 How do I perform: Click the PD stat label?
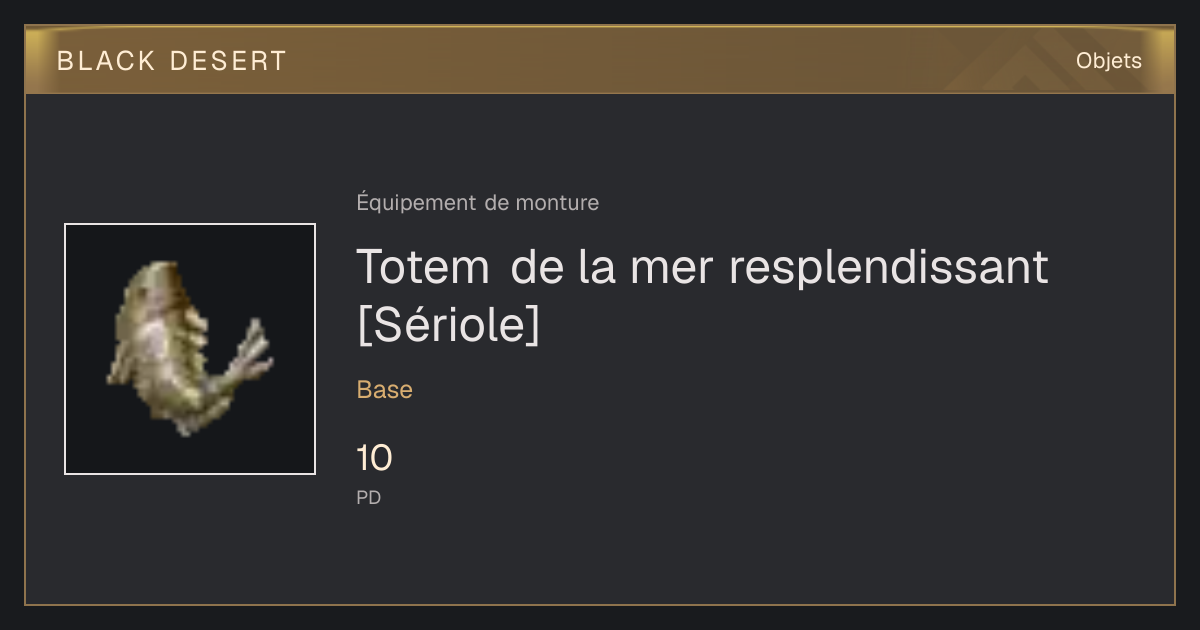point(369,497)
